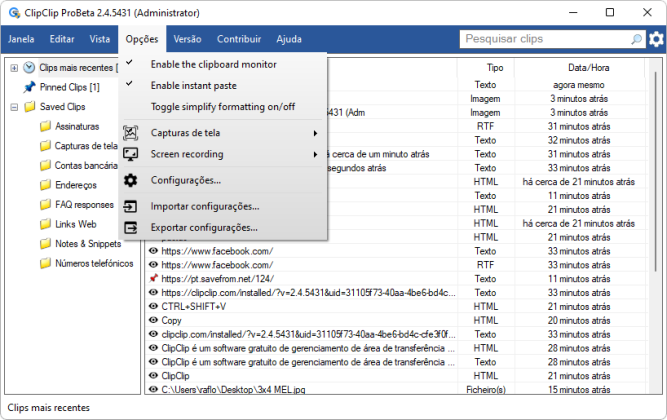Screen dimensions: 667x420
Task: Click the Capturas de tela folder icon in tree
Action: coord(45,146)
